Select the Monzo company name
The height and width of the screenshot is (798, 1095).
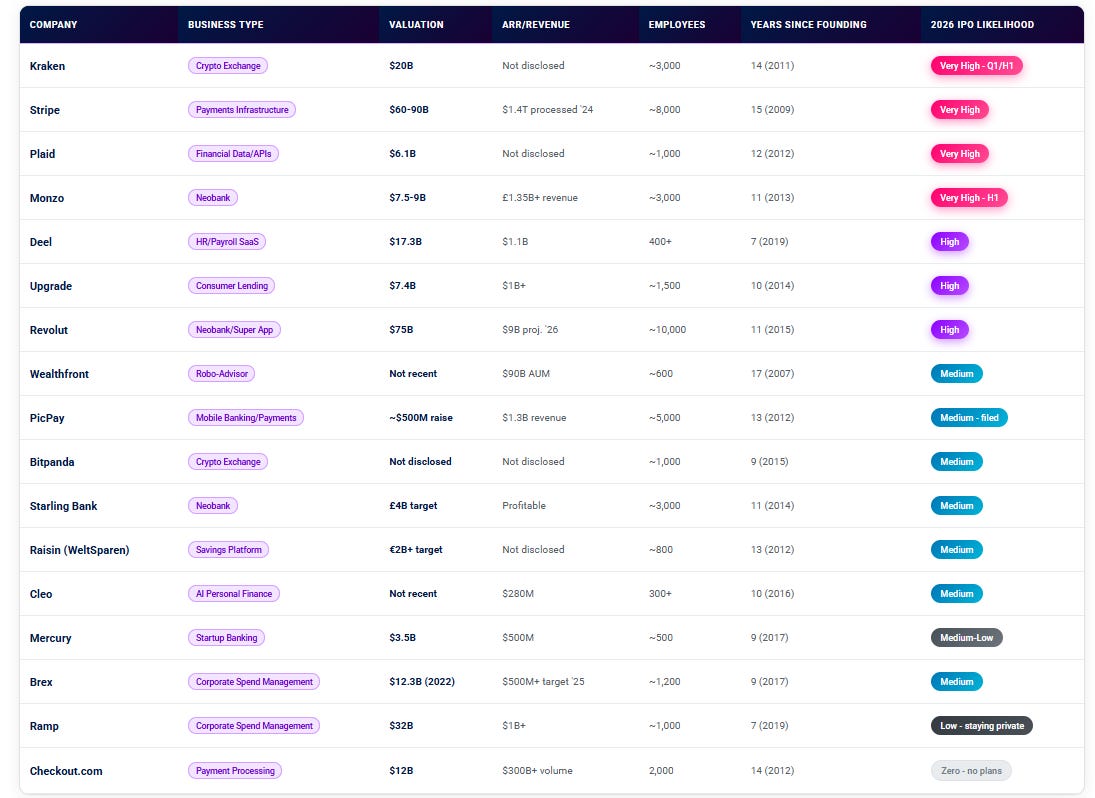point(47,198)
